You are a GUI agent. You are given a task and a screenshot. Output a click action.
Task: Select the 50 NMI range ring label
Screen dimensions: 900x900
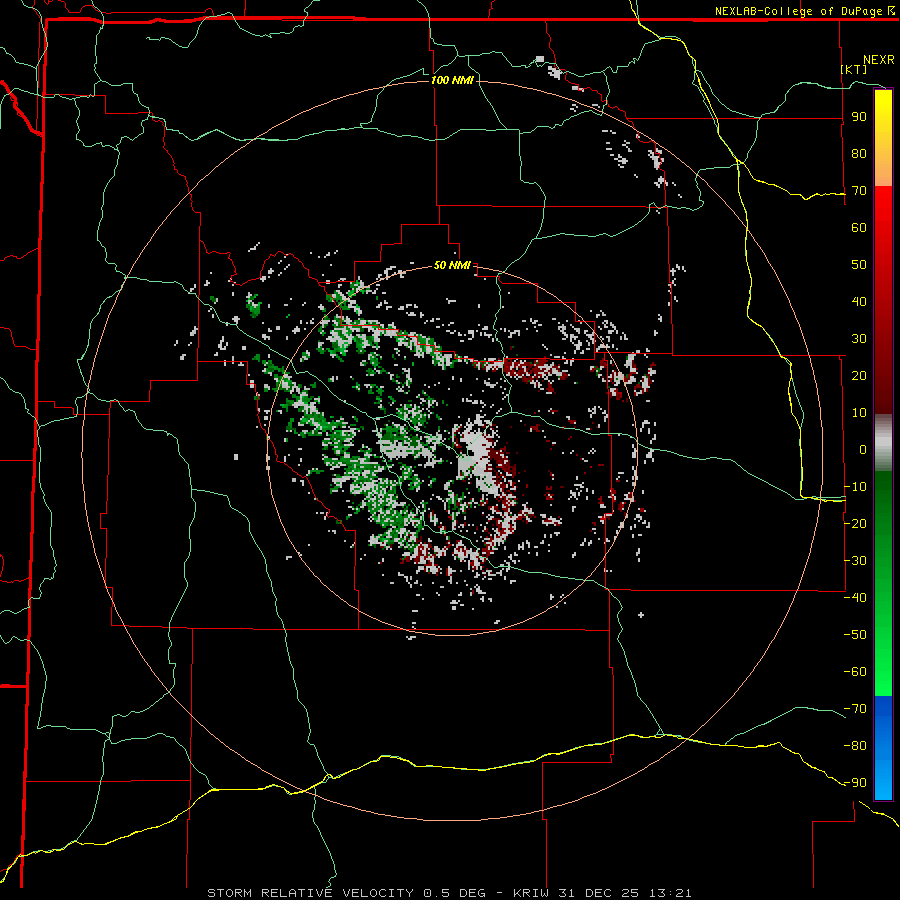coord(452,265)
